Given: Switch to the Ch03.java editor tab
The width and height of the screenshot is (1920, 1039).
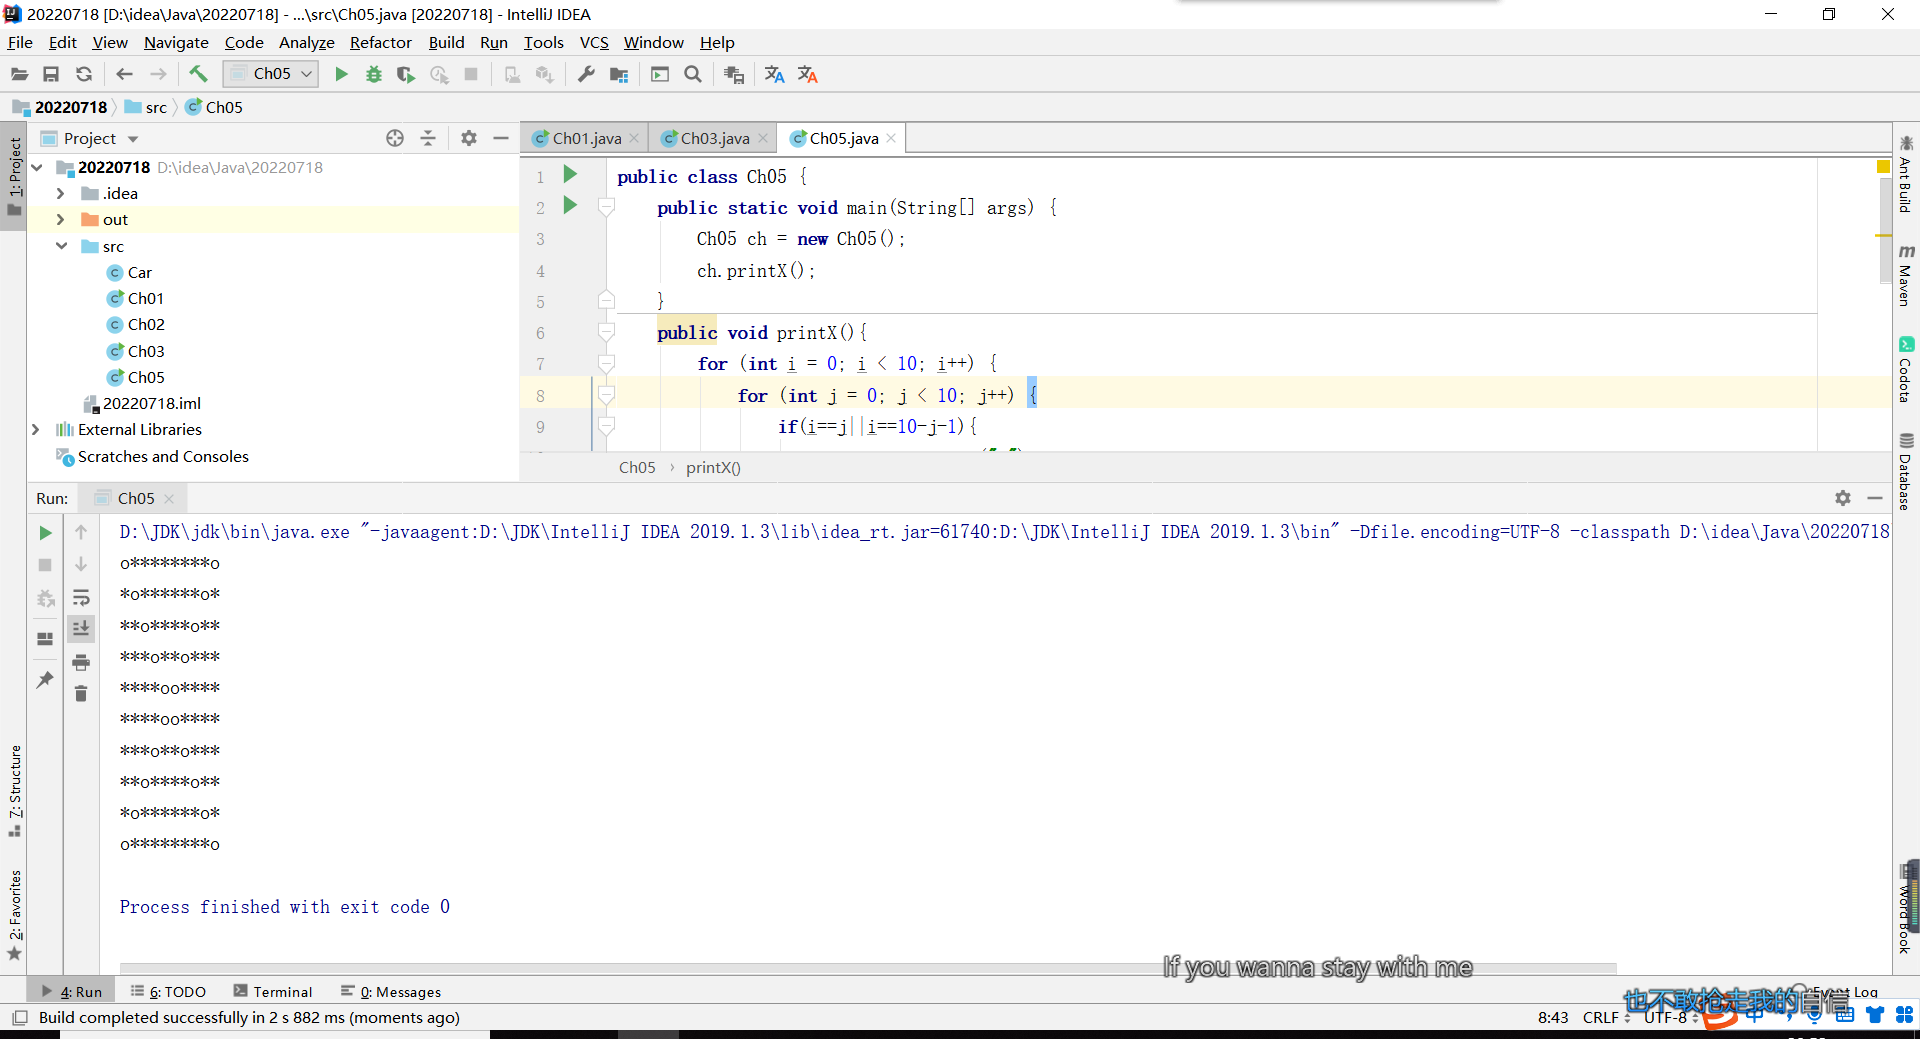Looking at the screenshot, I should point(714,138).
